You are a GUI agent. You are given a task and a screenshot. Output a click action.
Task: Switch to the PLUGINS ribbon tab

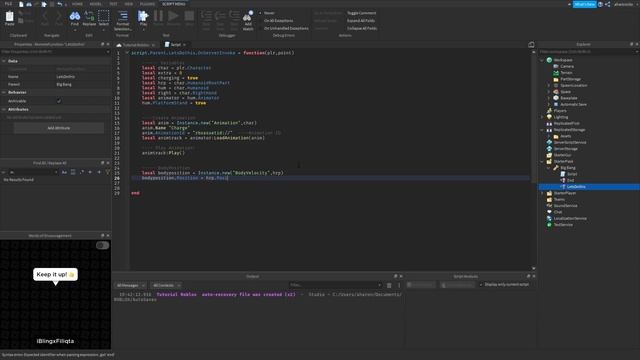click(x=147, y=4)
